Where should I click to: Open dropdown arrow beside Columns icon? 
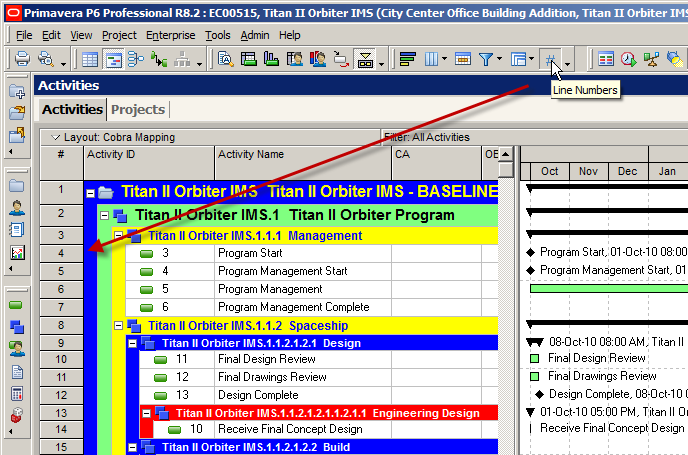(444, 58)
